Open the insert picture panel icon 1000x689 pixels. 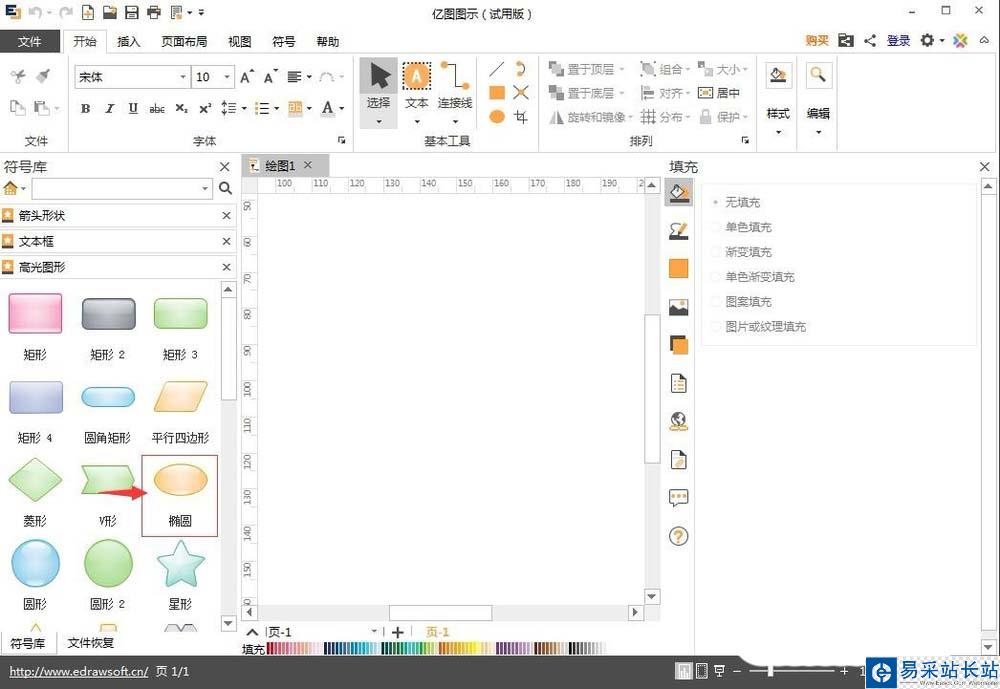(679, 307)
